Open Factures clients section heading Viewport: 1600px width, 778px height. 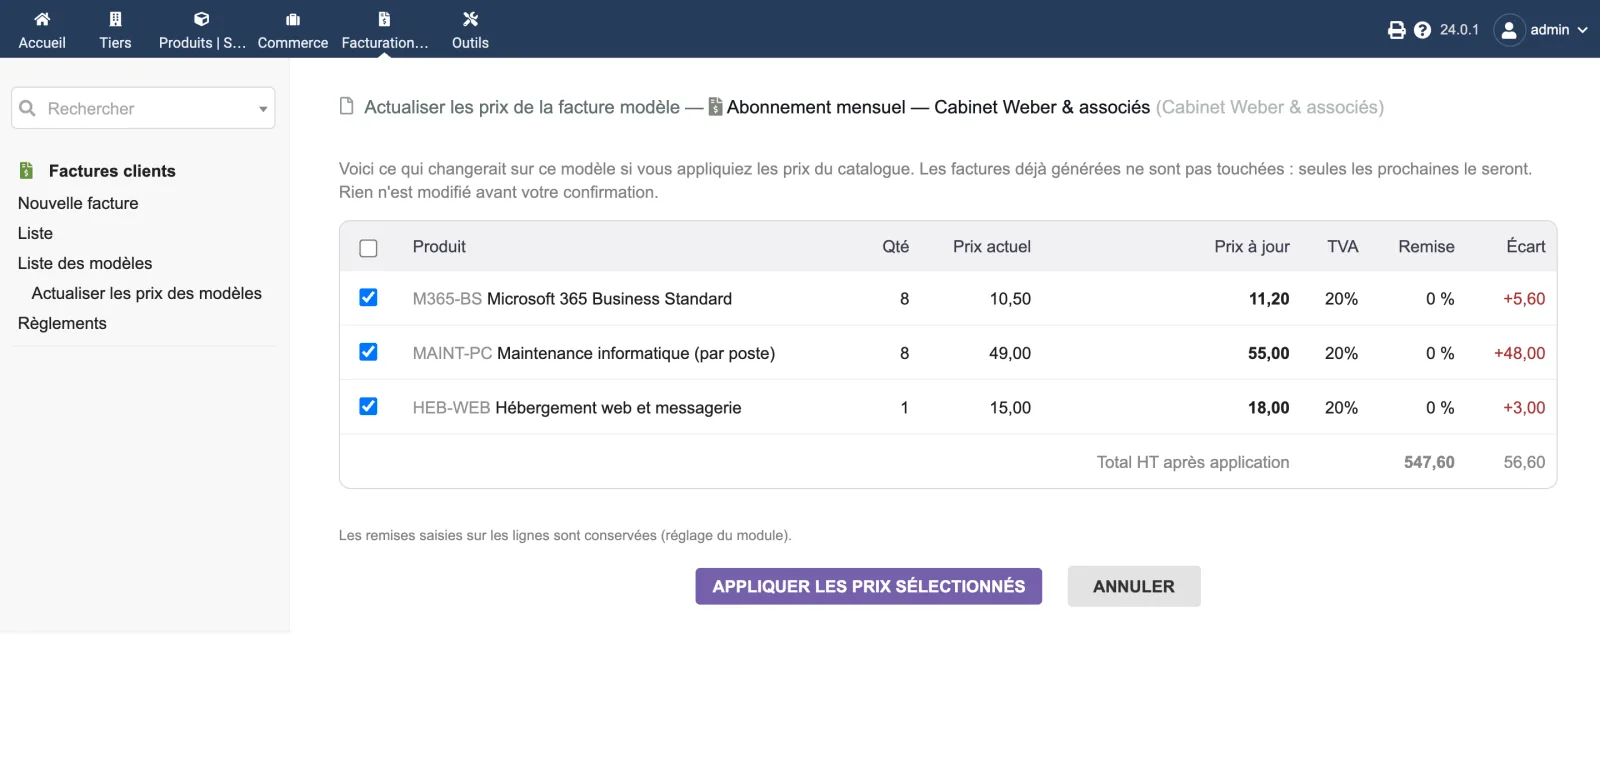pyautogui.click(x=112, y=171)
